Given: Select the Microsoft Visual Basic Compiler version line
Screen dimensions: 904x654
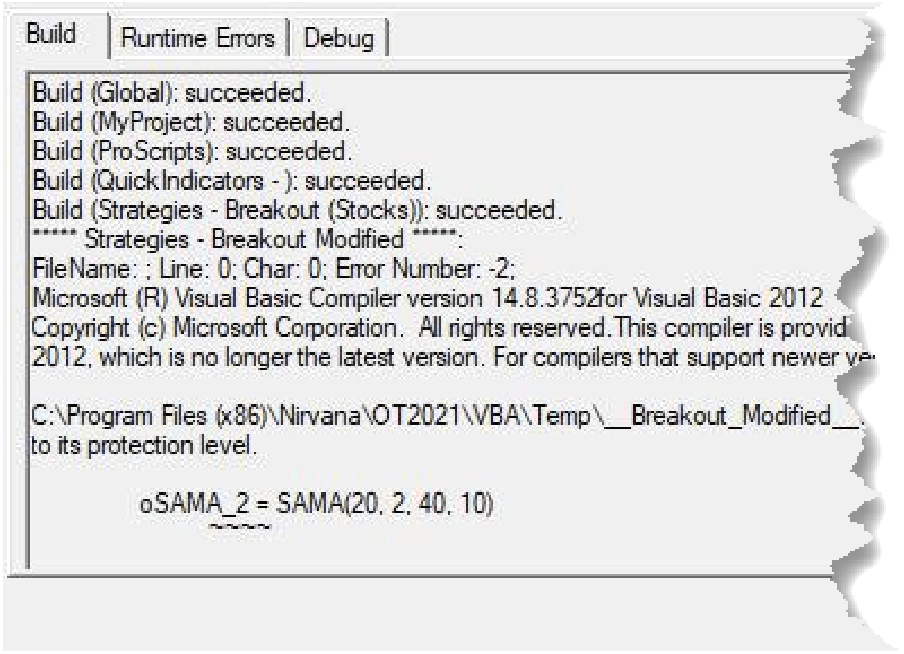Looking at the screenshot, I should [x=427, y=298].
